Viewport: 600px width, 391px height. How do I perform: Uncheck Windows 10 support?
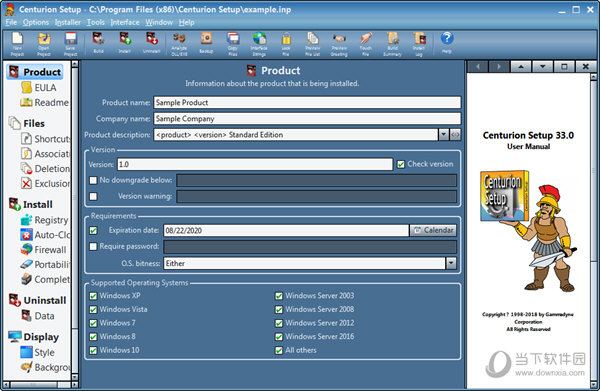93,350
